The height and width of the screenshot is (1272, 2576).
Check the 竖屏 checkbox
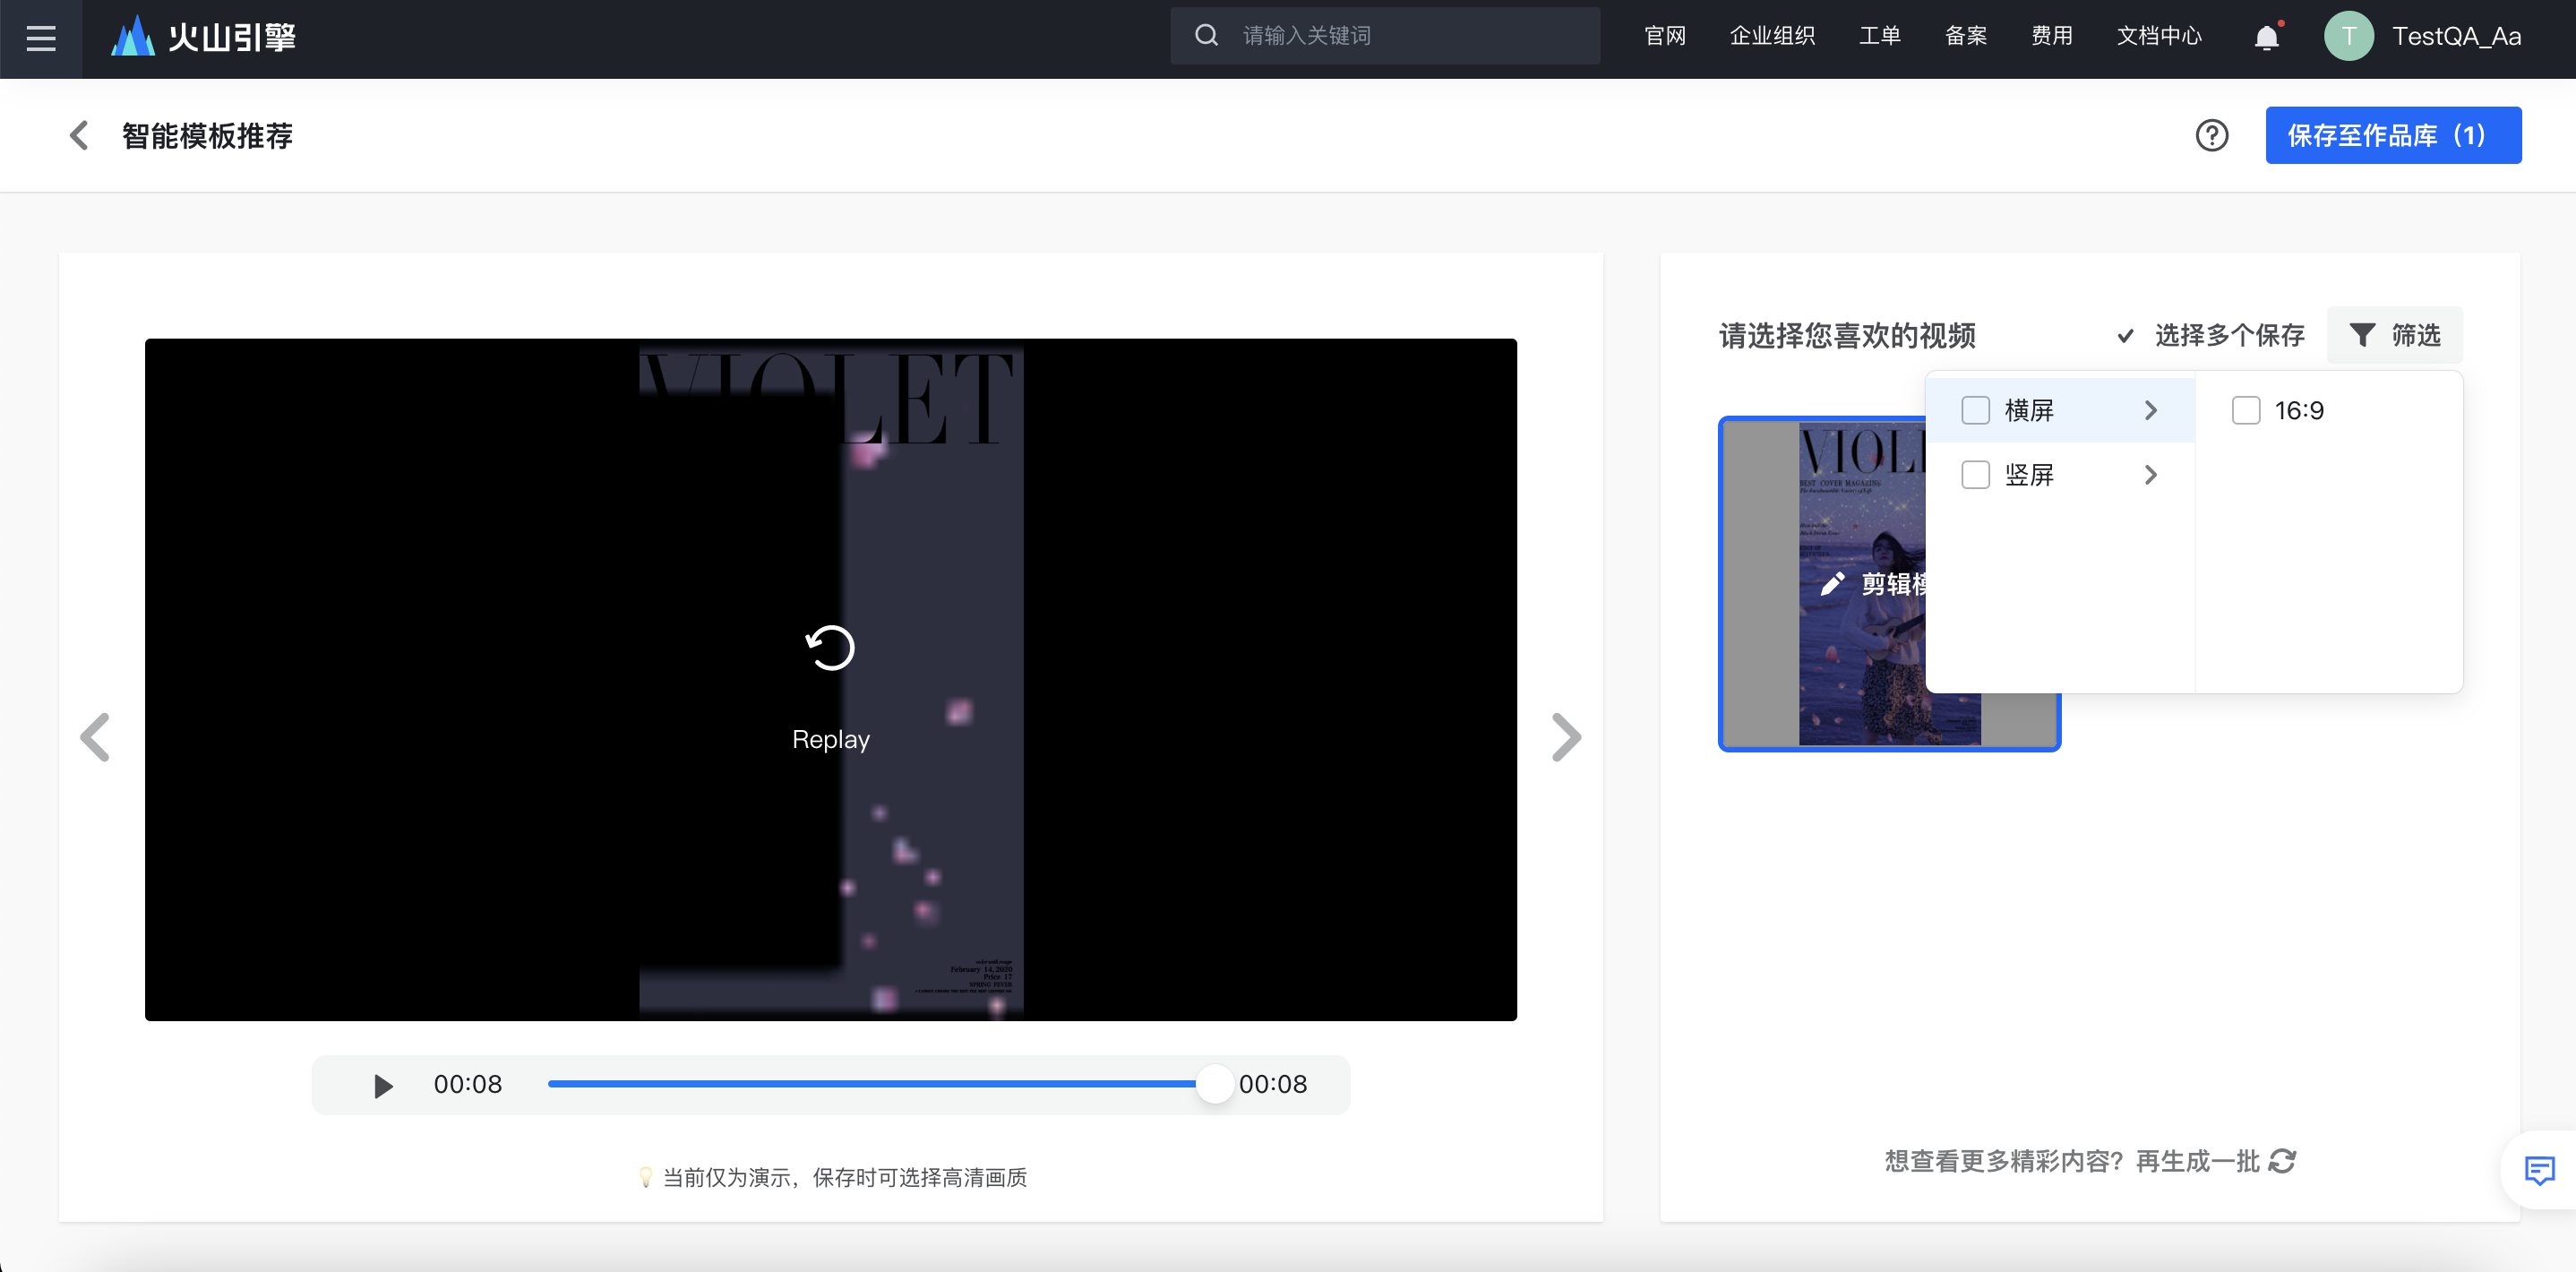point(1975,475)
